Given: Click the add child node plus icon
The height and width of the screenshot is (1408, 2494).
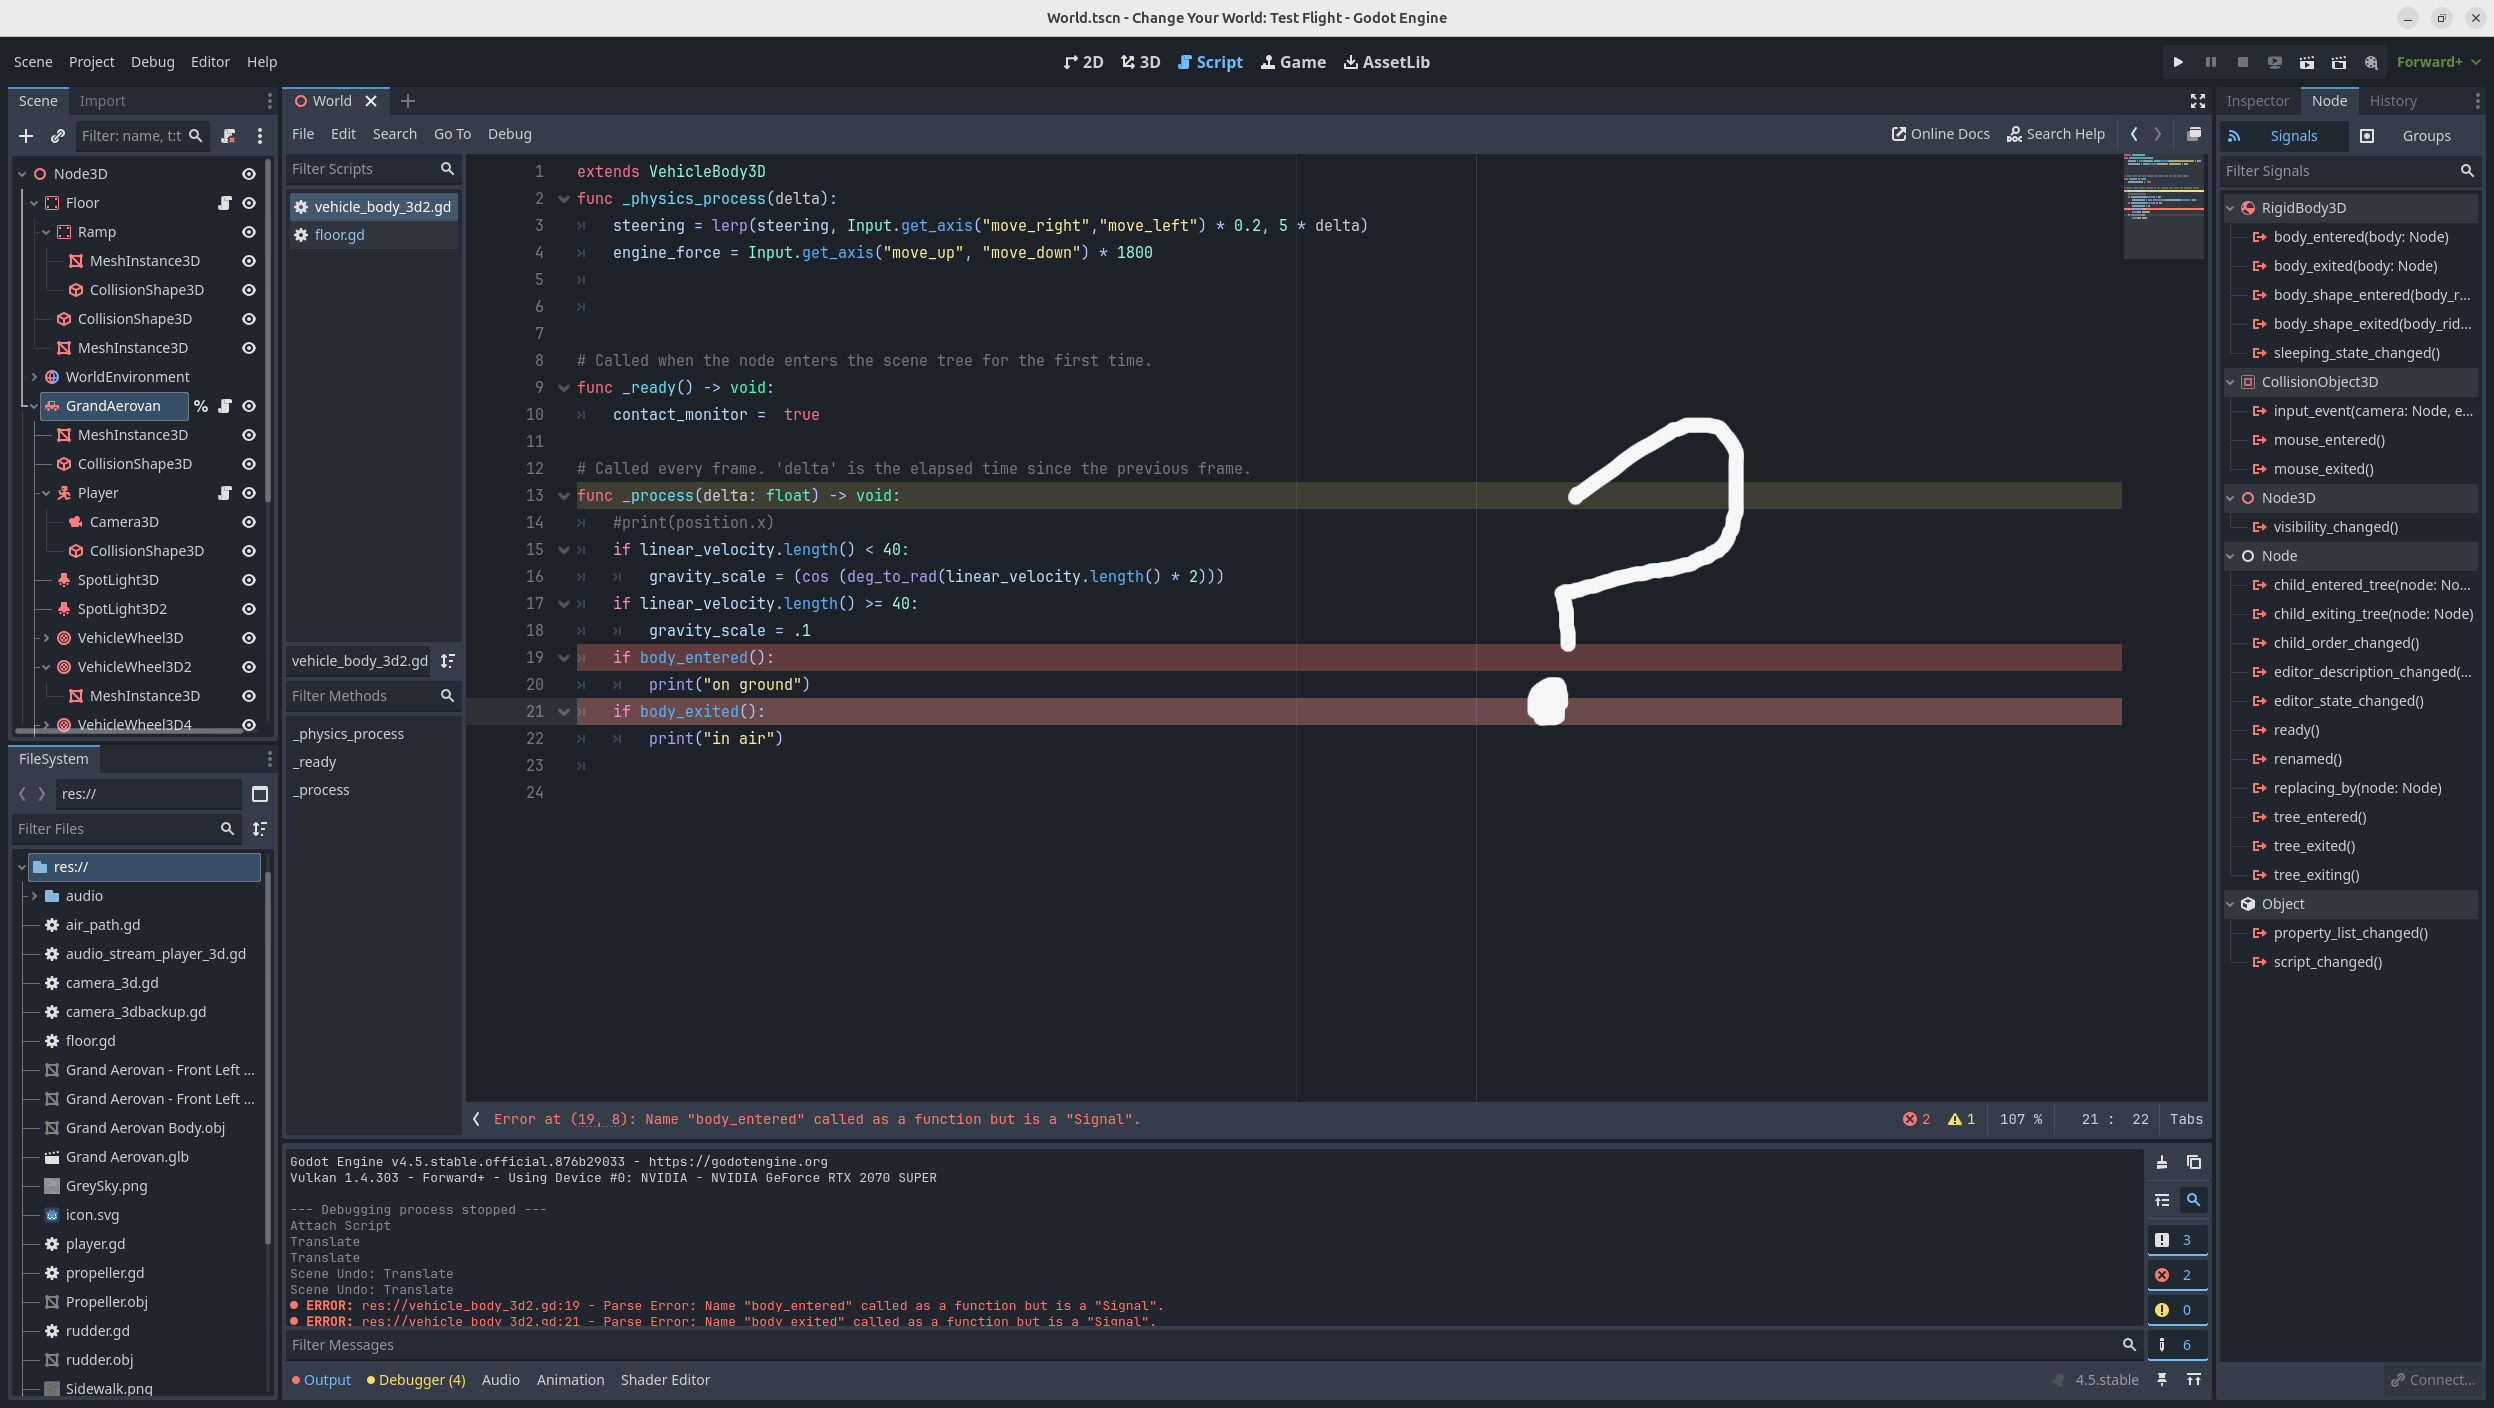Looking at the screenshot, I should (x=26, y=136).
